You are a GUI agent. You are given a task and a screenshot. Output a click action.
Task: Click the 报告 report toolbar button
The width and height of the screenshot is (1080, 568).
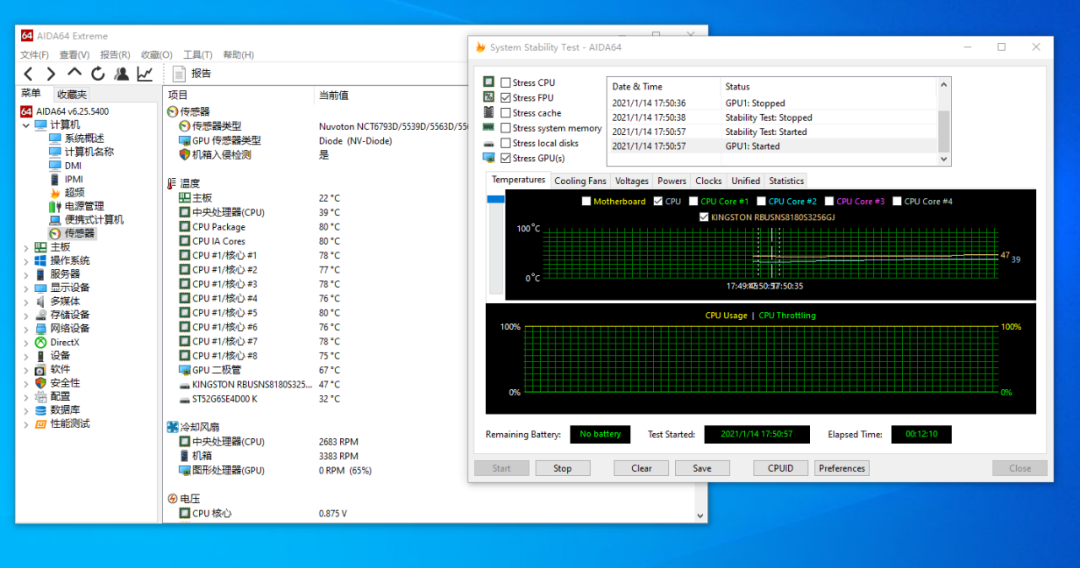191,74
